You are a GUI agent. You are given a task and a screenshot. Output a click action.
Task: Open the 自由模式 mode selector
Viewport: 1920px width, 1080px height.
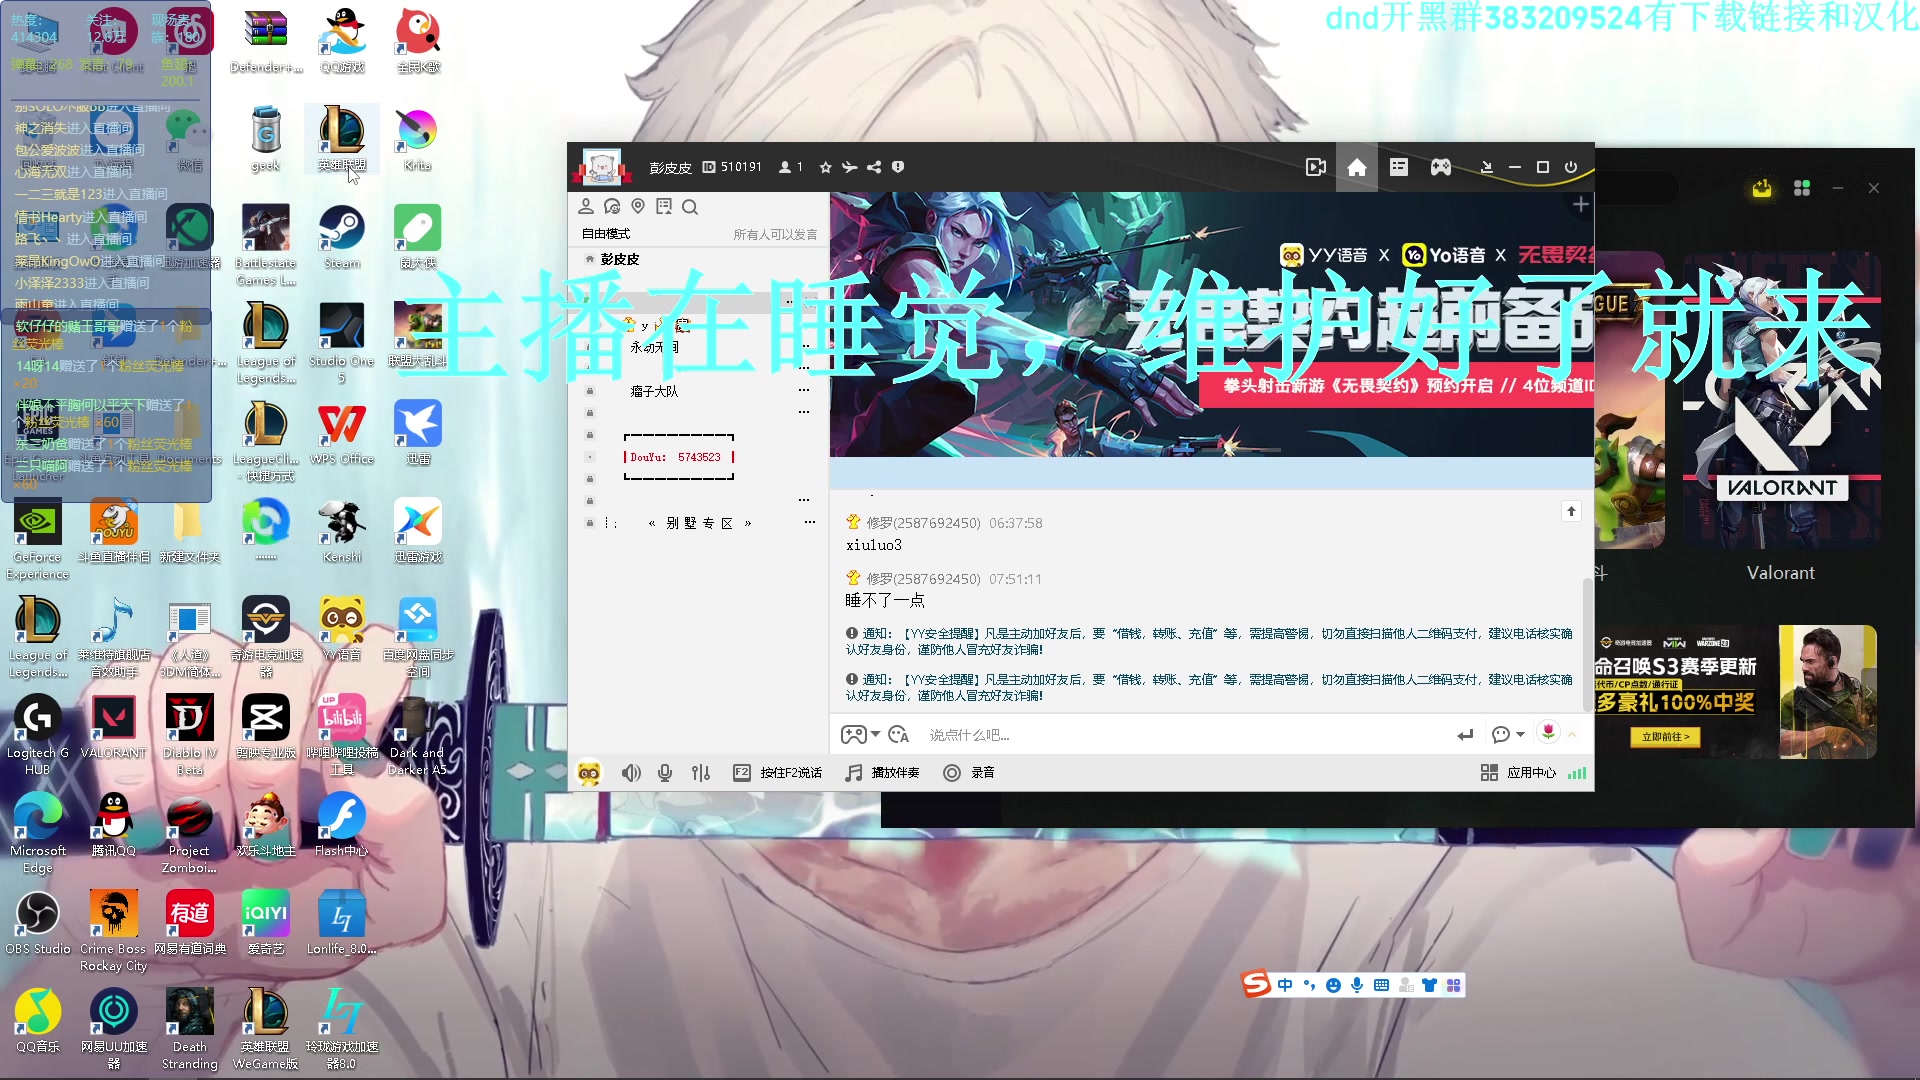pyautogui.click(x=606, y=234)
